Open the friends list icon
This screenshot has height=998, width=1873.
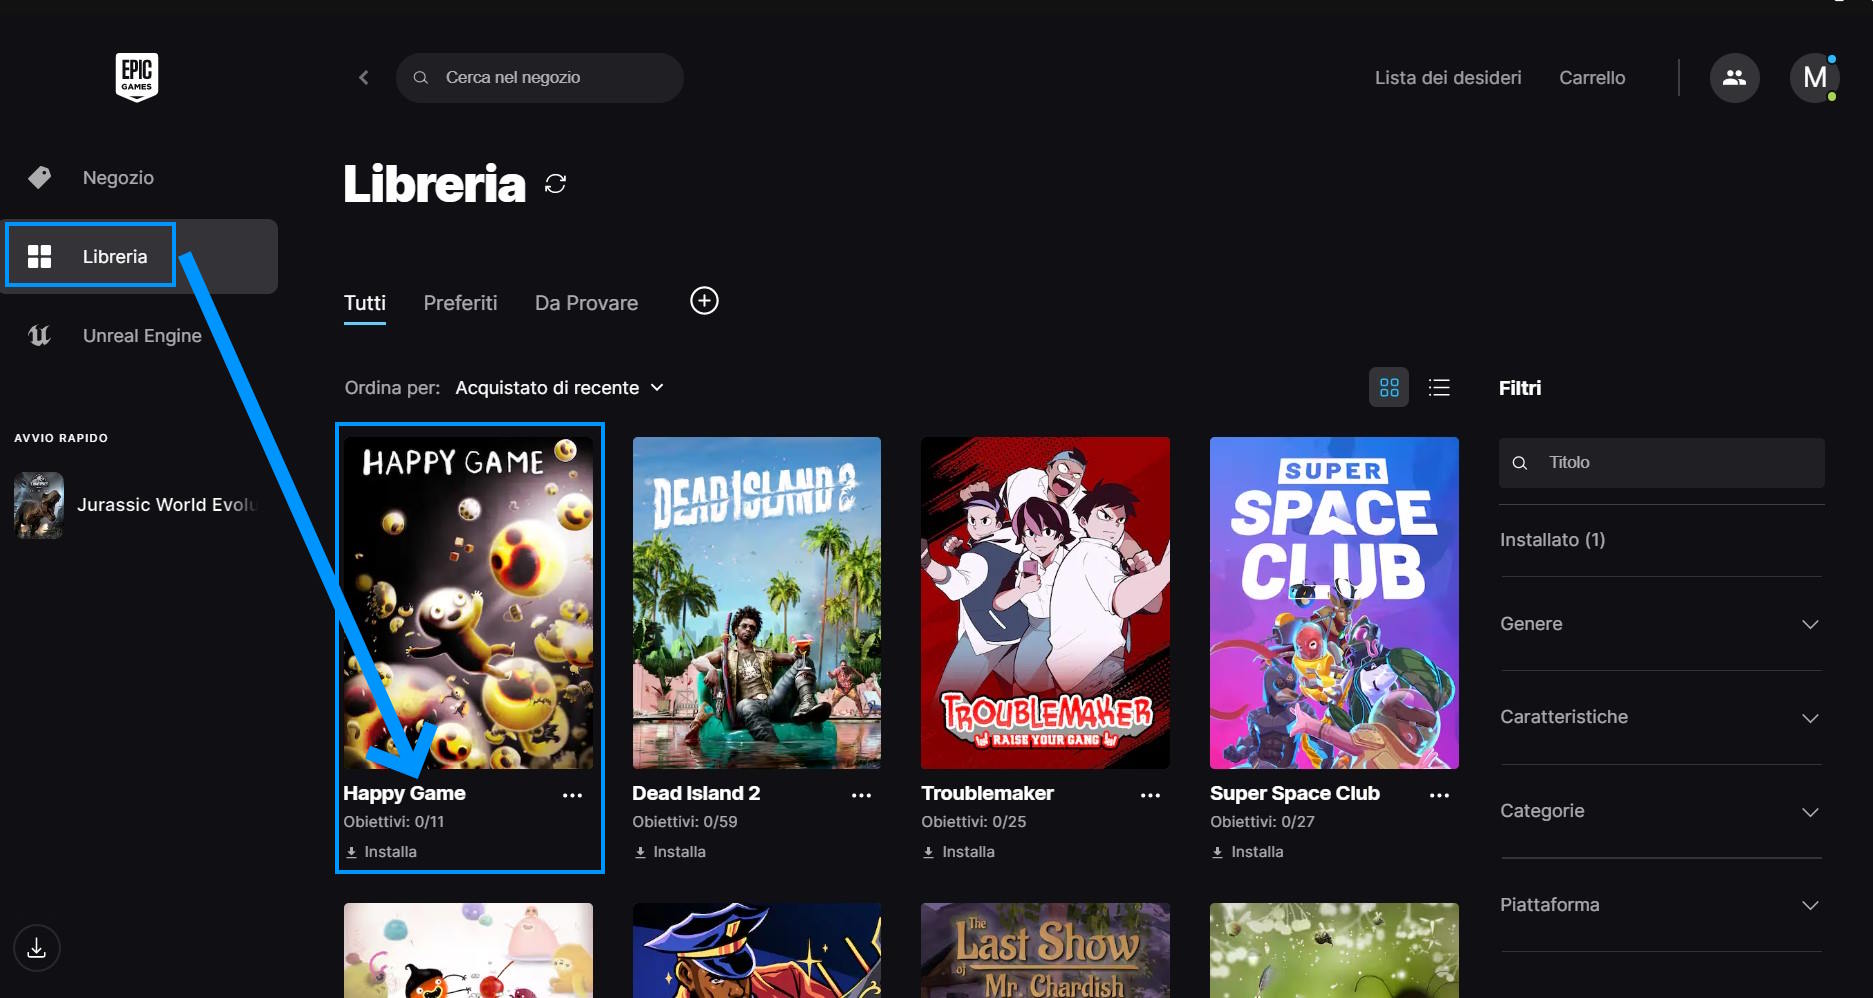[x=1734, y=77]
